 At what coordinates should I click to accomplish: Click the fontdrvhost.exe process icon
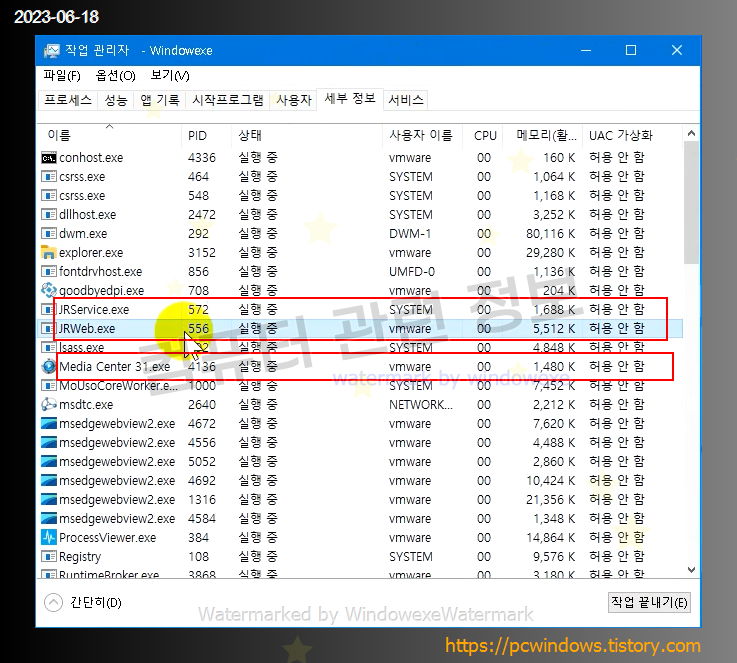[49, 272]
